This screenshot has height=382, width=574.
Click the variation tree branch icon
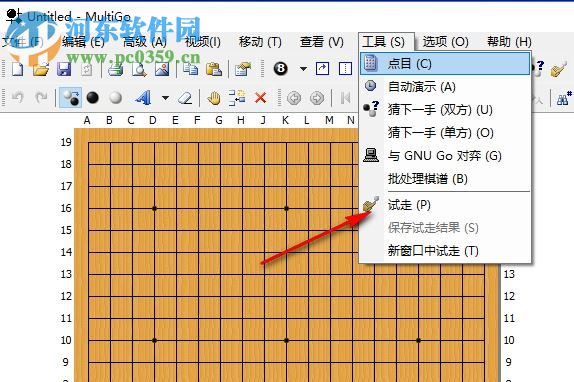[237, 98]
